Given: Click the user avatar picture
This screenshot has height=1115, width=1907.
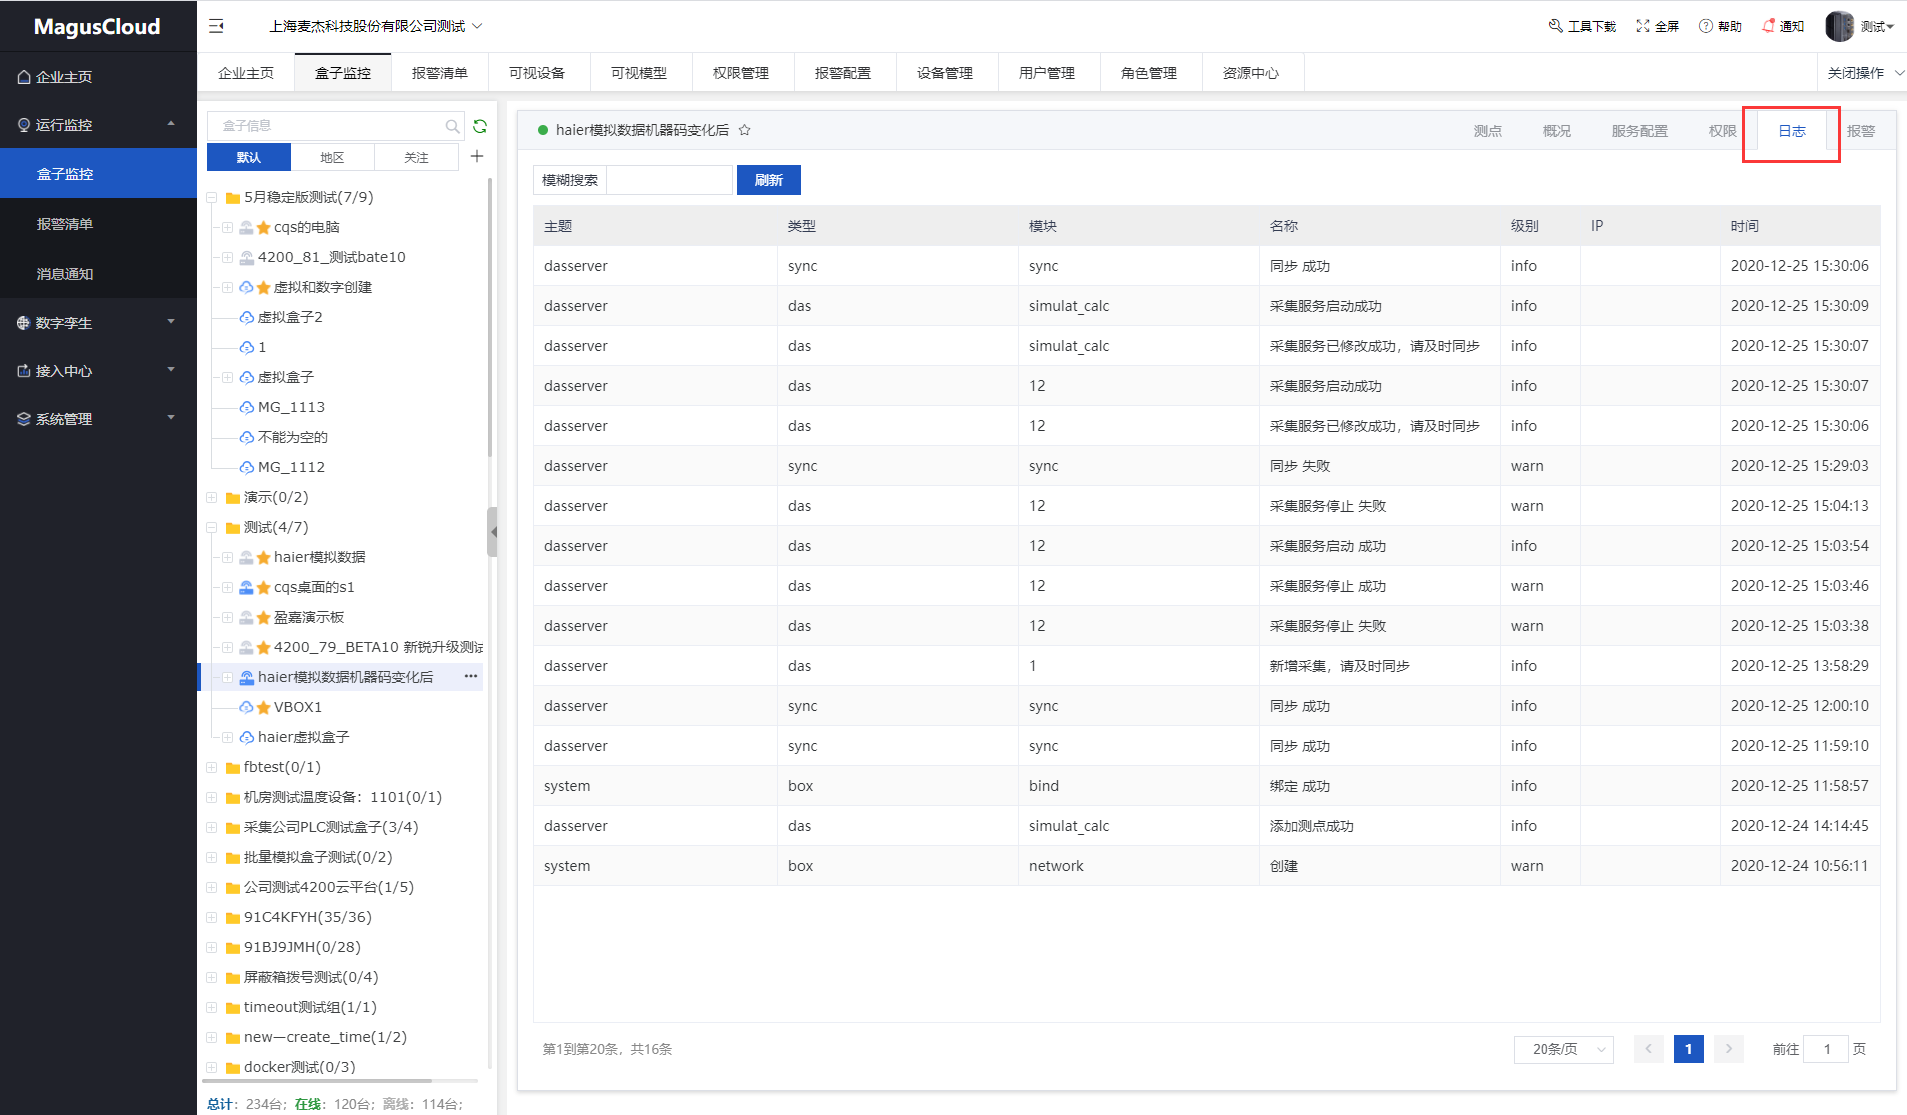Looking at the screenshot, I should [x=1840, y=26].
